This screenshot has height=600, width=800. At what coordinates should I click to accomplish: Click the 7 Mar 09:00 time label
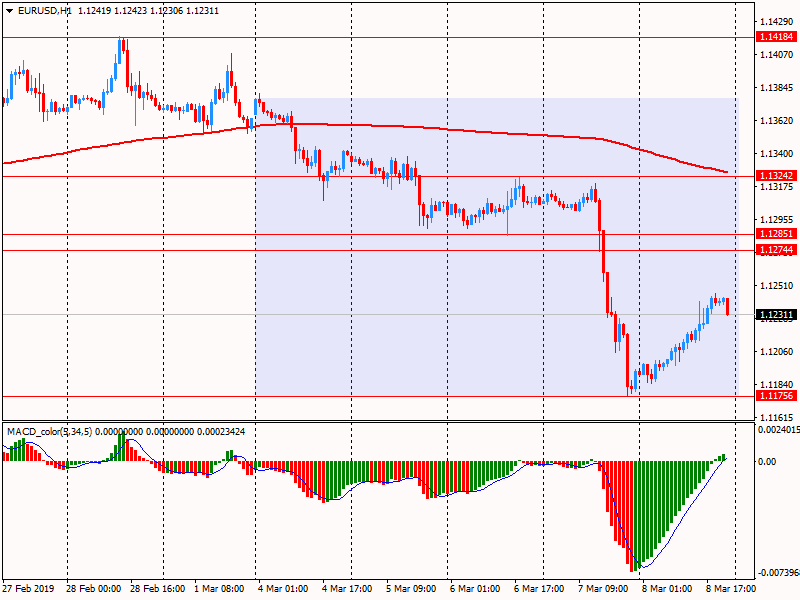603,589
